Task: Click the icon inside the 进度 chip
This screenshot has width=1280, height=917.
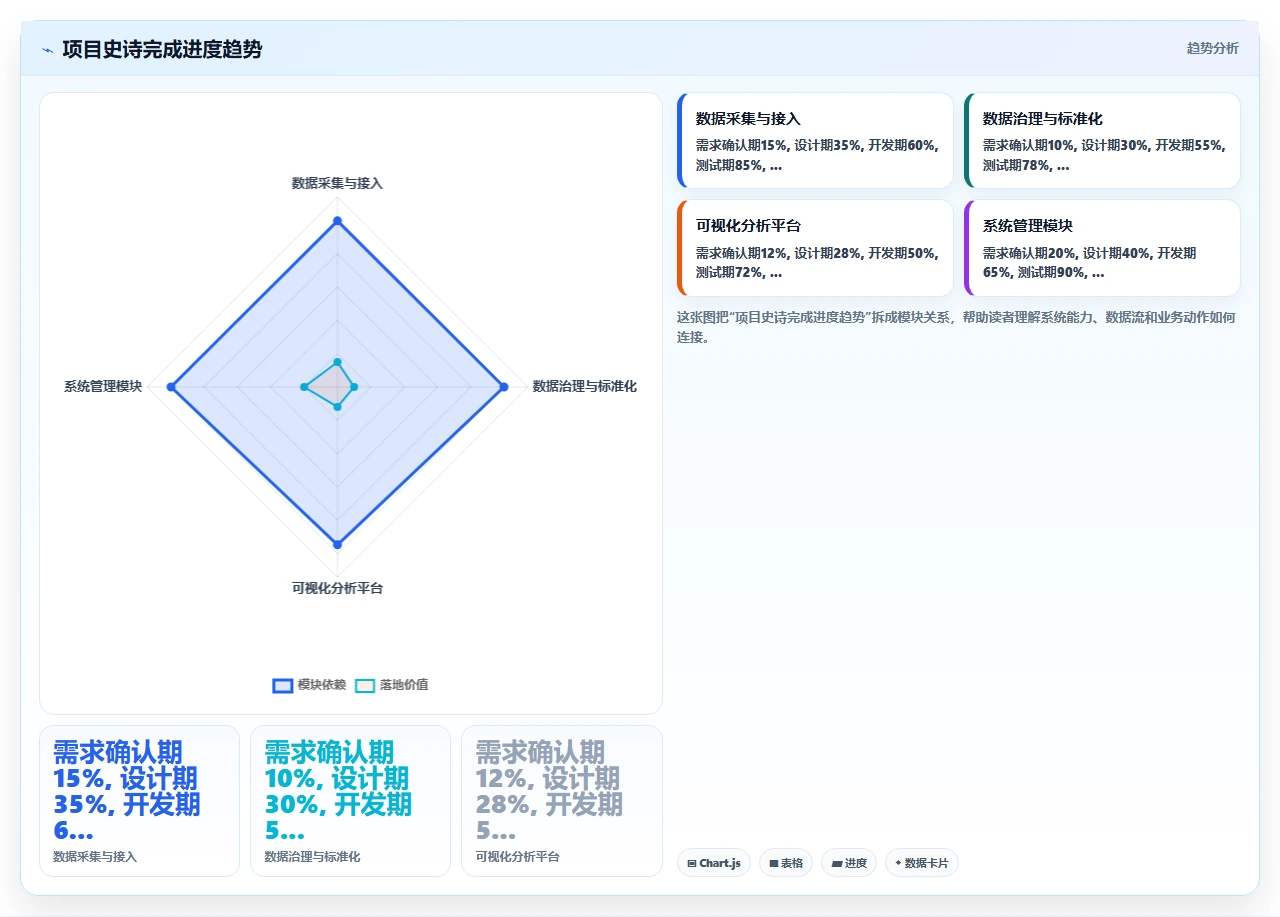Action: (836, 863)
